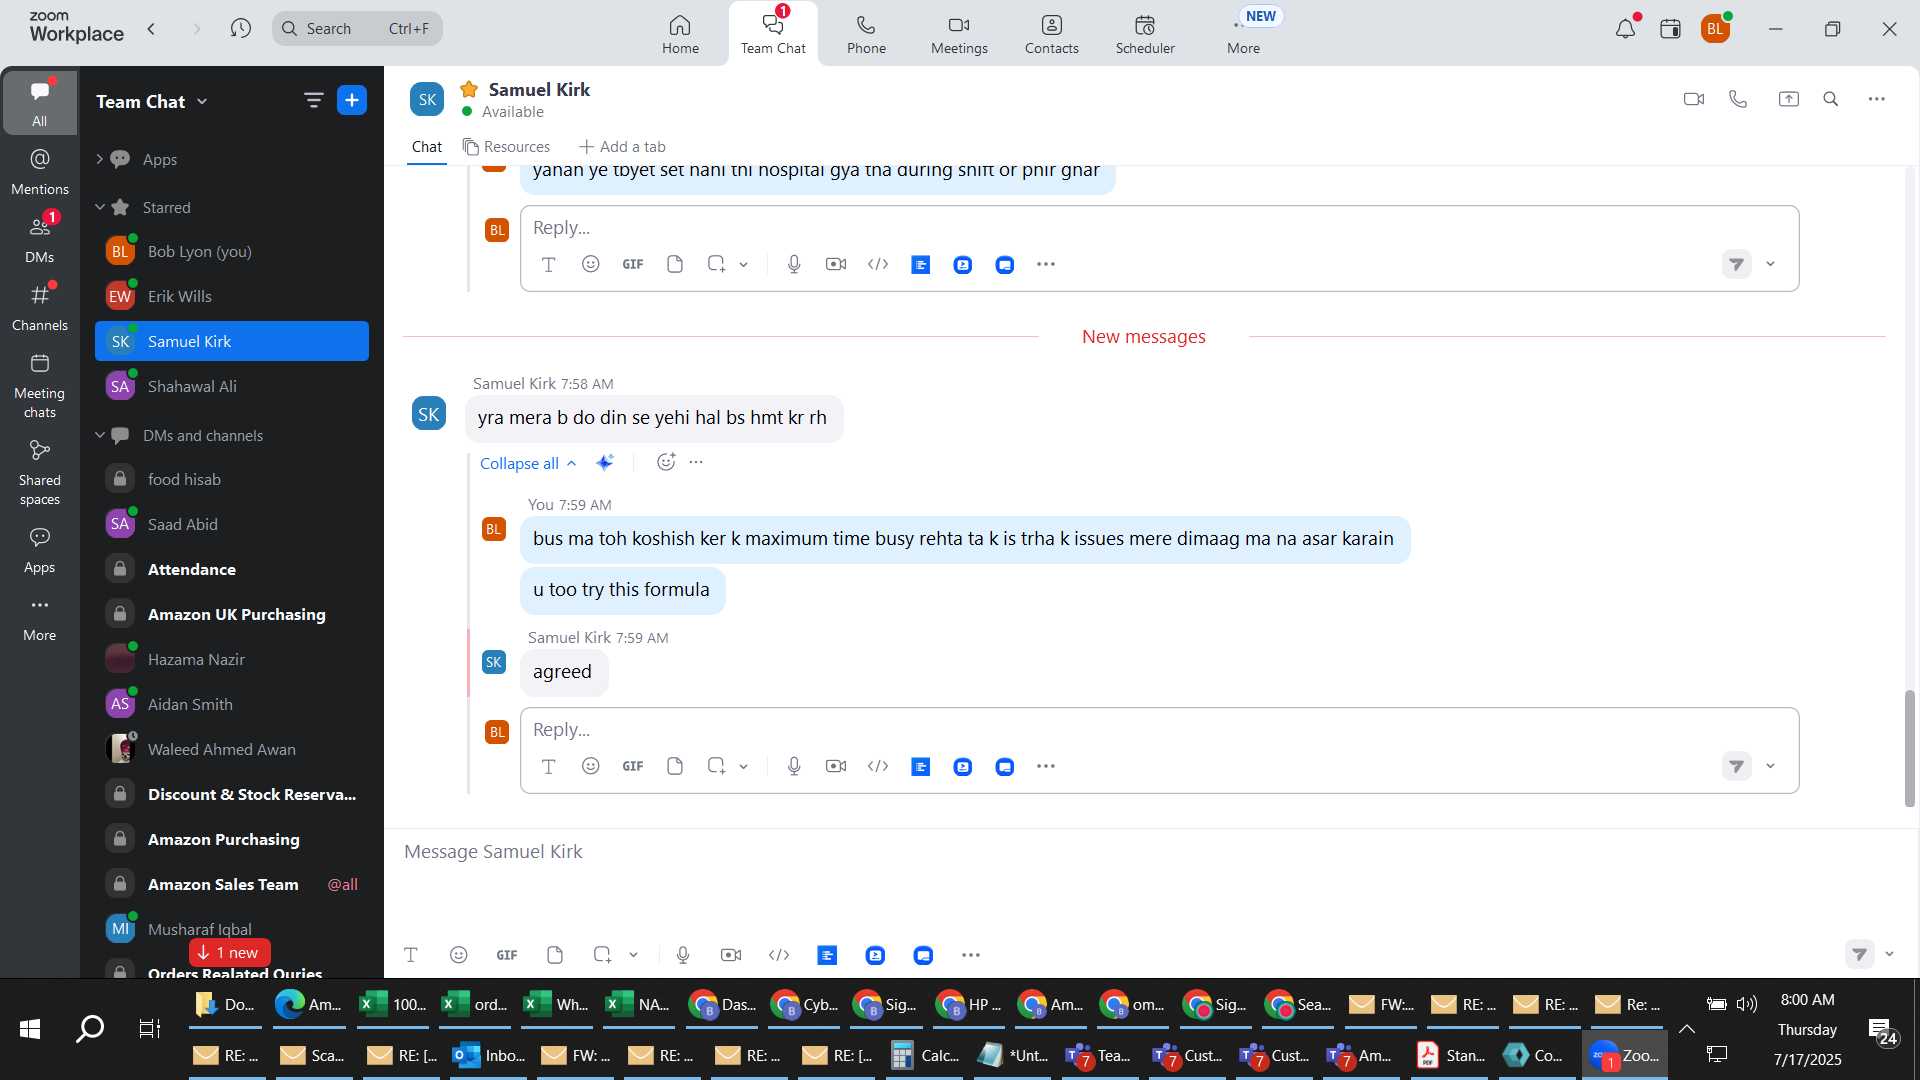Open send options dropdown in lower reply box
Screen dimensions: 1920x1080
pos(1770,766)
